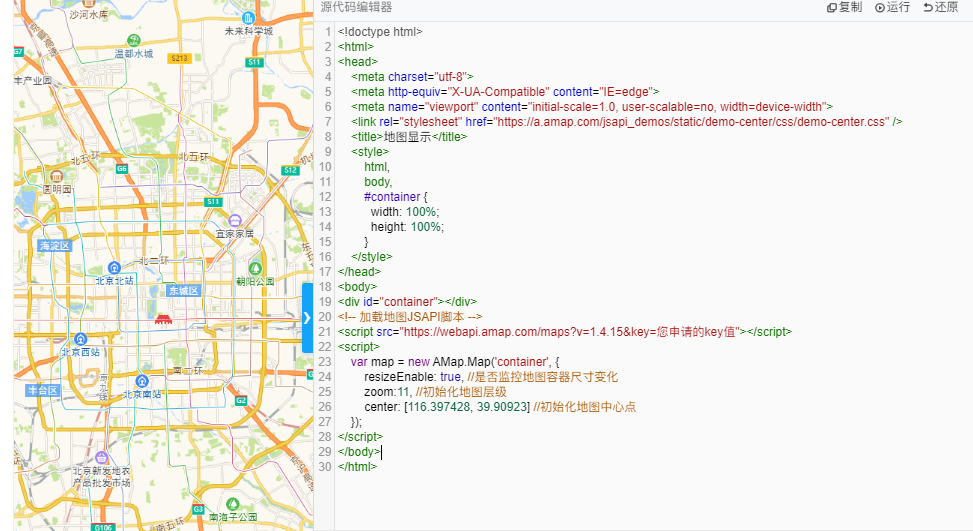Select the 北京南站 station icon
Image resolution: width=973 pixels, height=531 pixels.
point(142,381)
